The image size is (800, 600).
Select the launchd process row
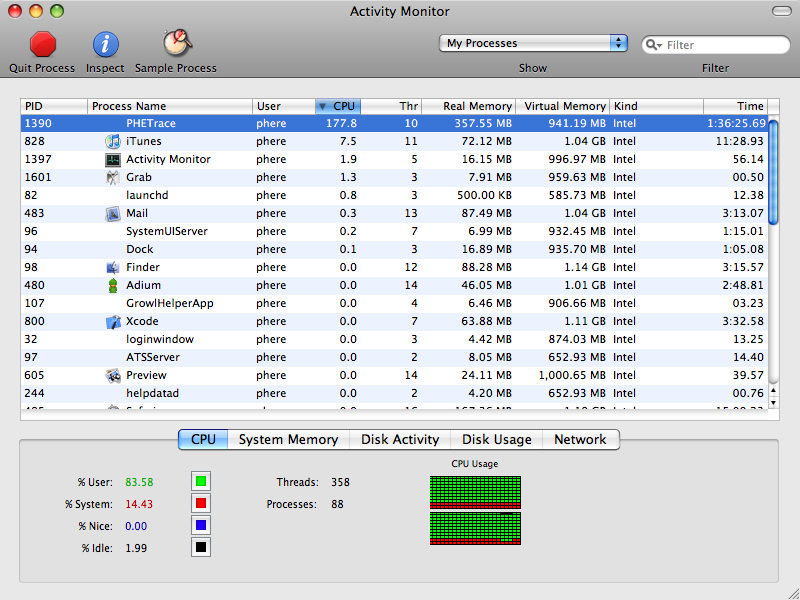(x=394, y=195)
